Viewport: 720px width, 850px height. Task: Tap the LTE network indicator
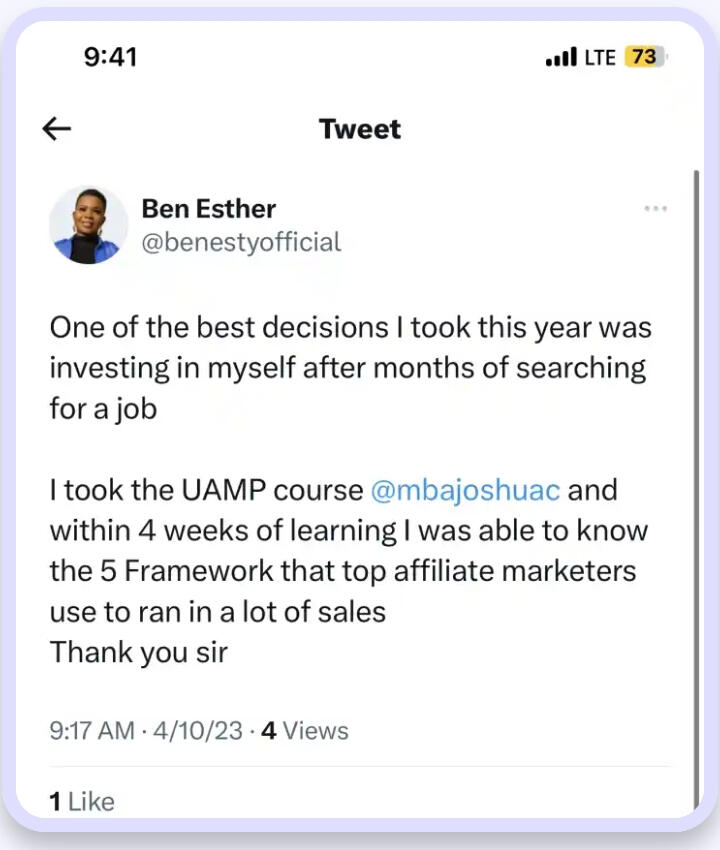tap(599, 58)
